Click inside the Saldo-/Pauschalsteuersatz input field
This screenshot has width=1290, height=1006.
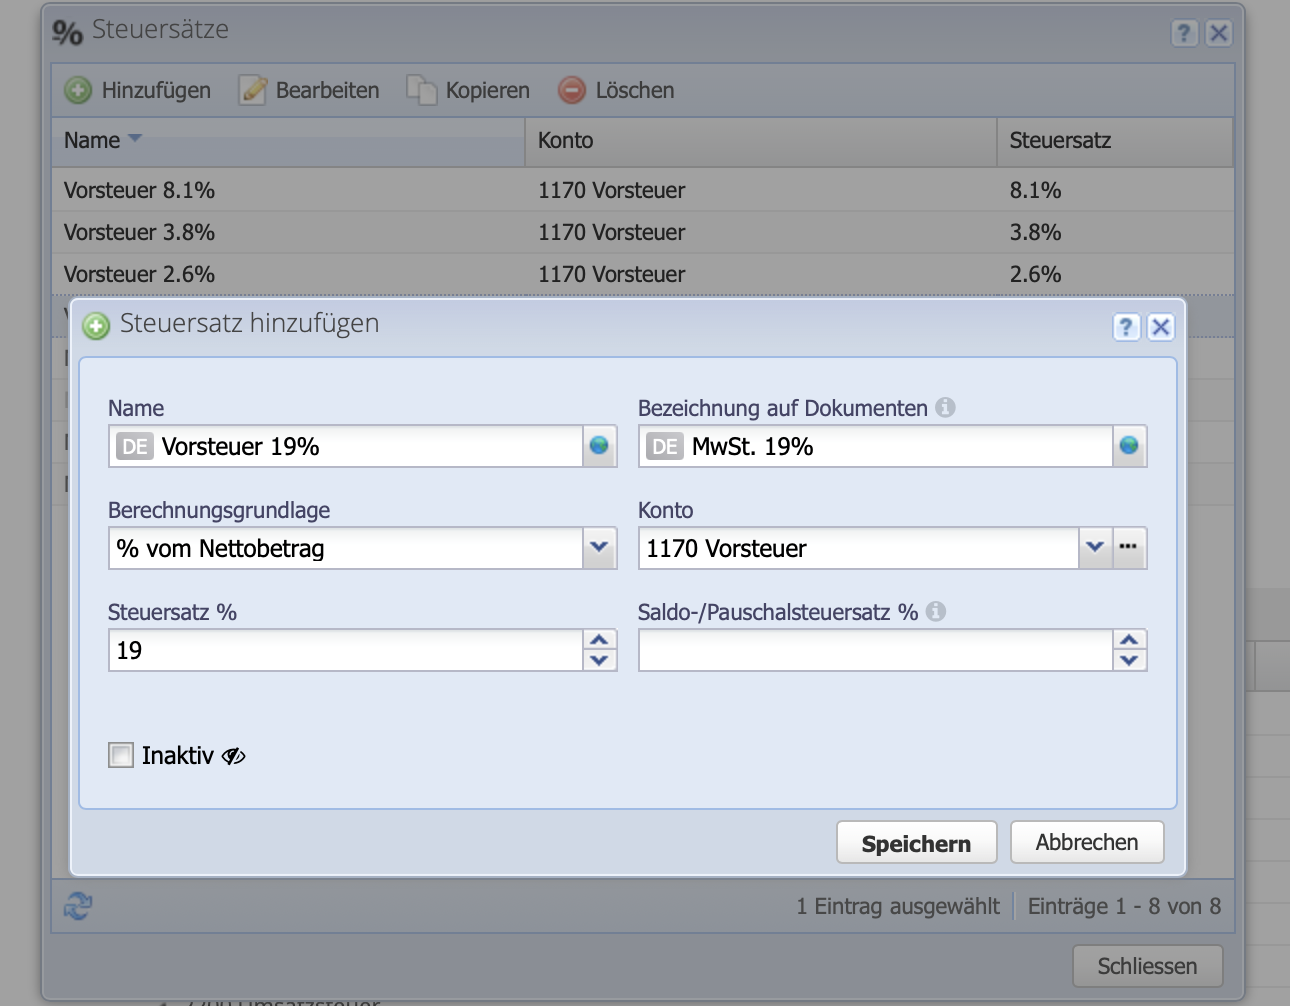pyautogui.click(x=870, y=650)
